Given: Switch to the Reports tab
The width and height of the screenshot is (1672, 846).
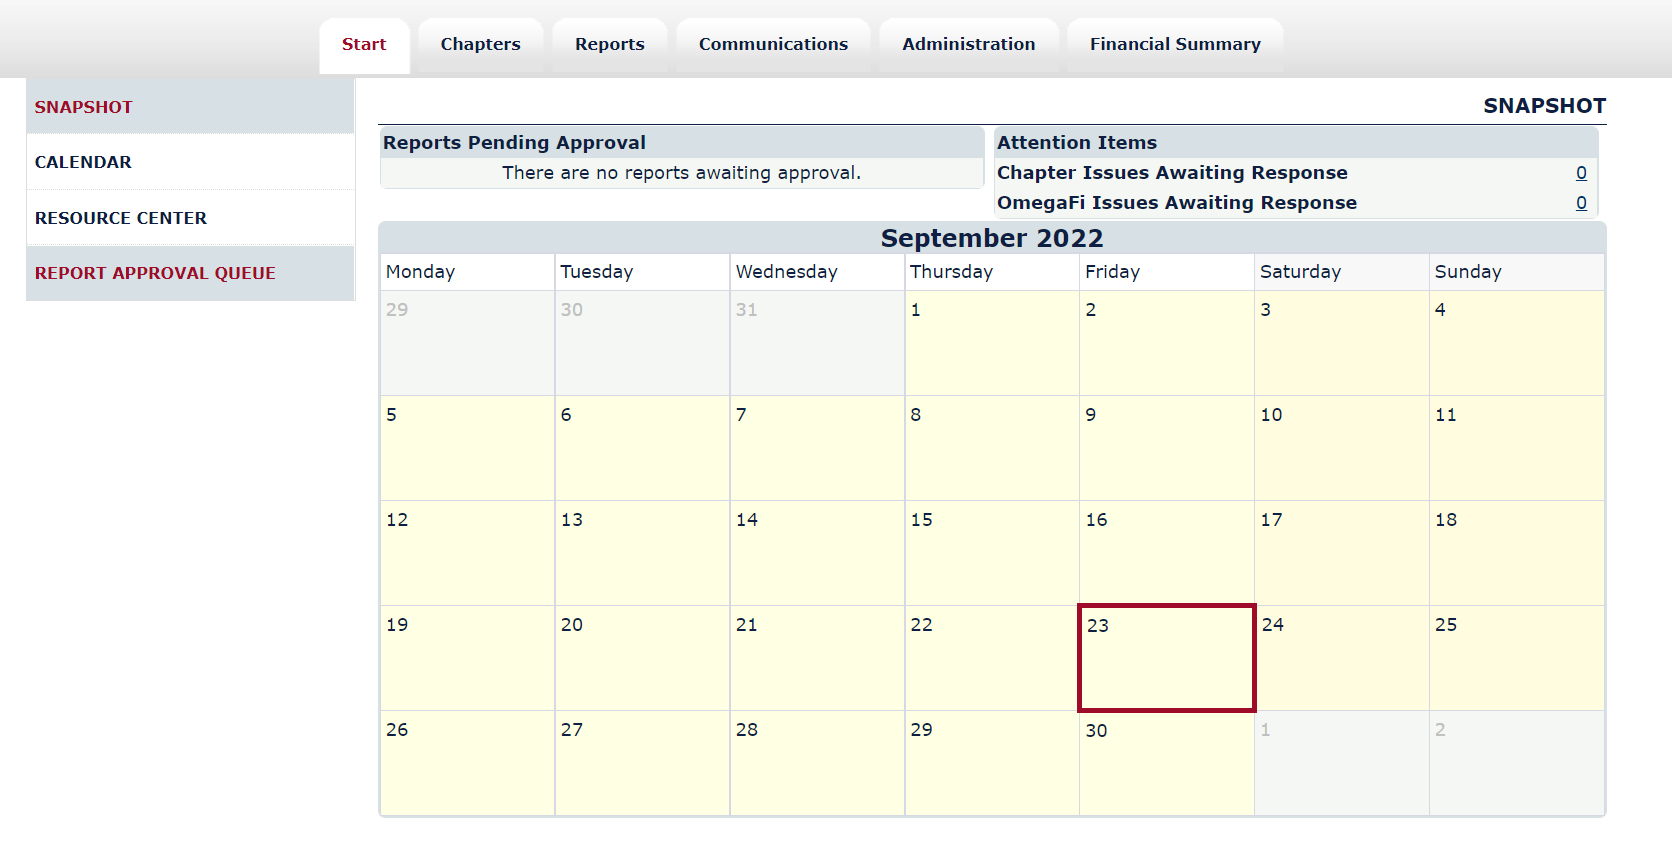Looking at the screenshot, I should tap(609, 45).
